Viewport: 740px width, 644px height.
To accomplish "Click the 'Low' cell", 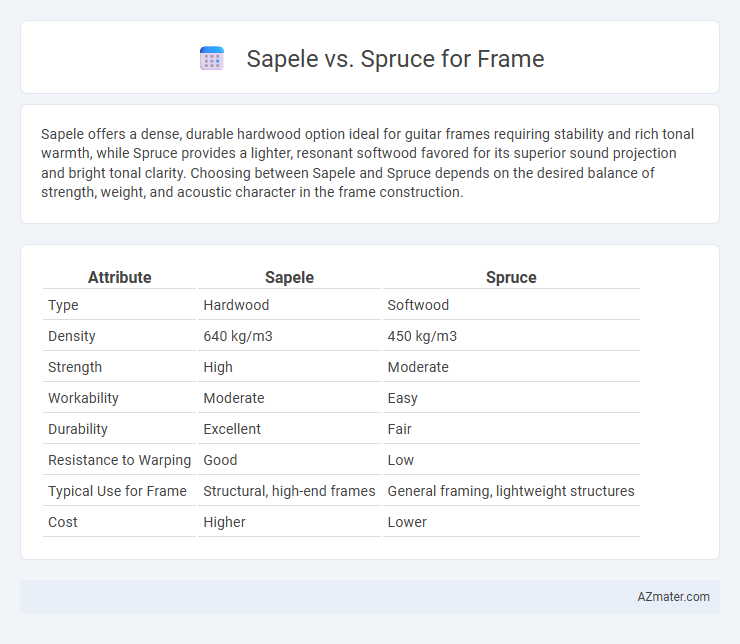I will tap(401, 460).
